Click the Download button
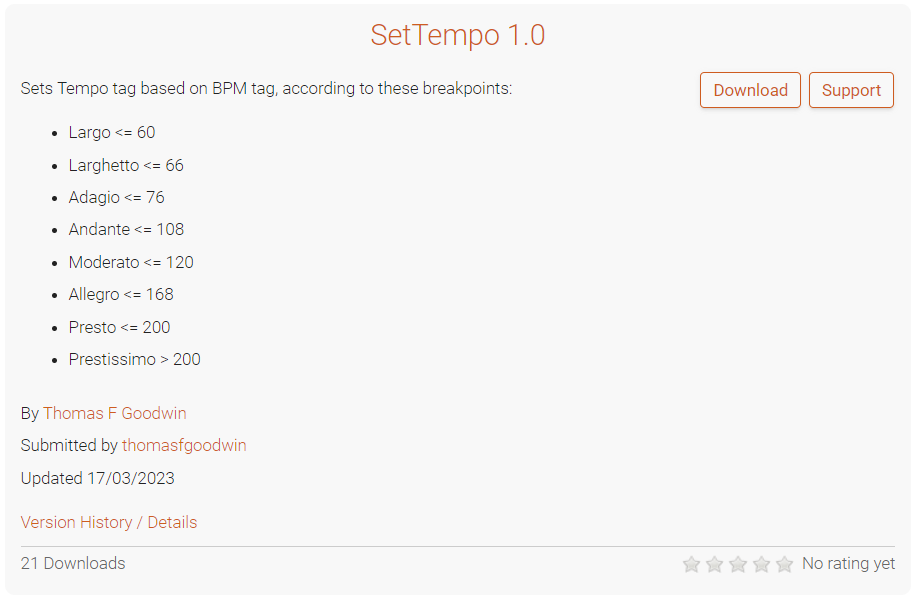914x596 pixels. (750, 90)
